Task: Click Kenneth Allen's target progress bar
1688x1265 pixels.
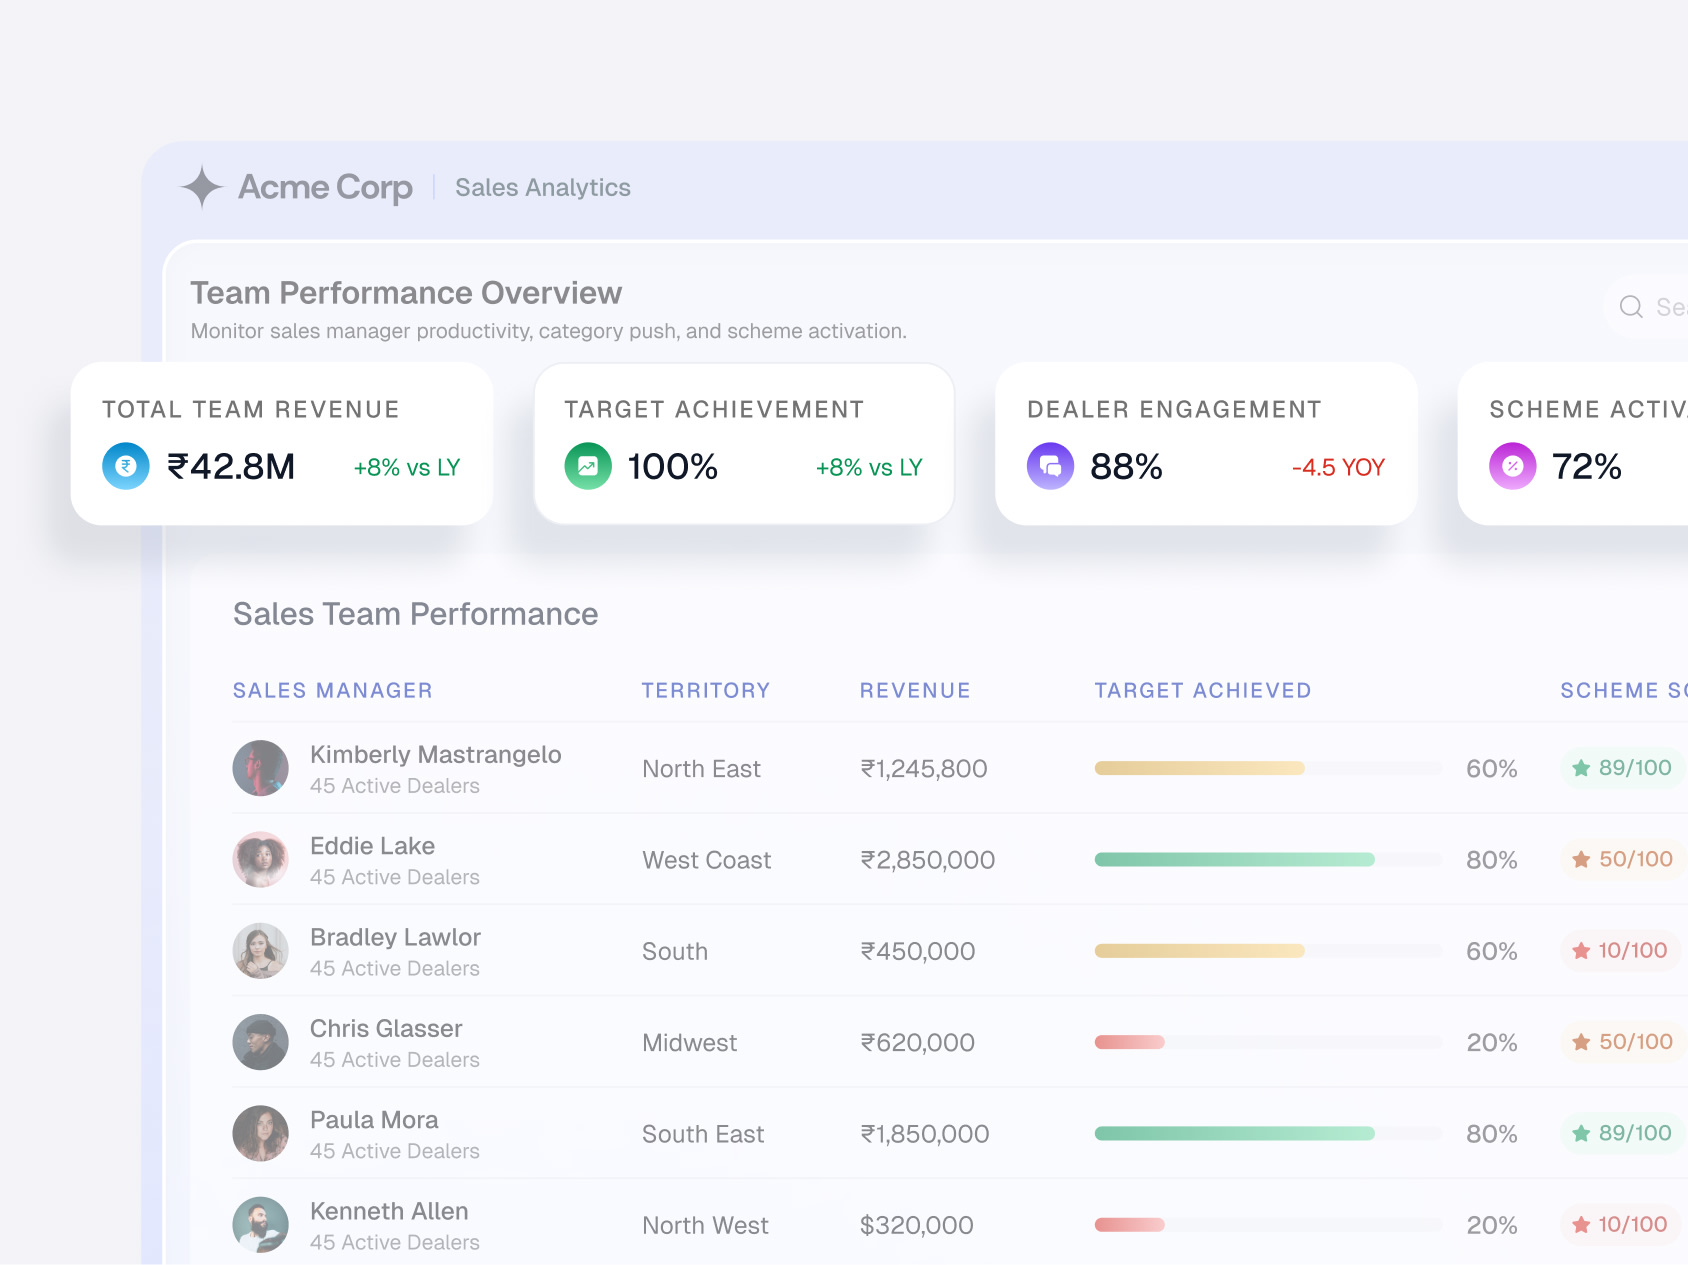Action: [x=1268, y=1225]
